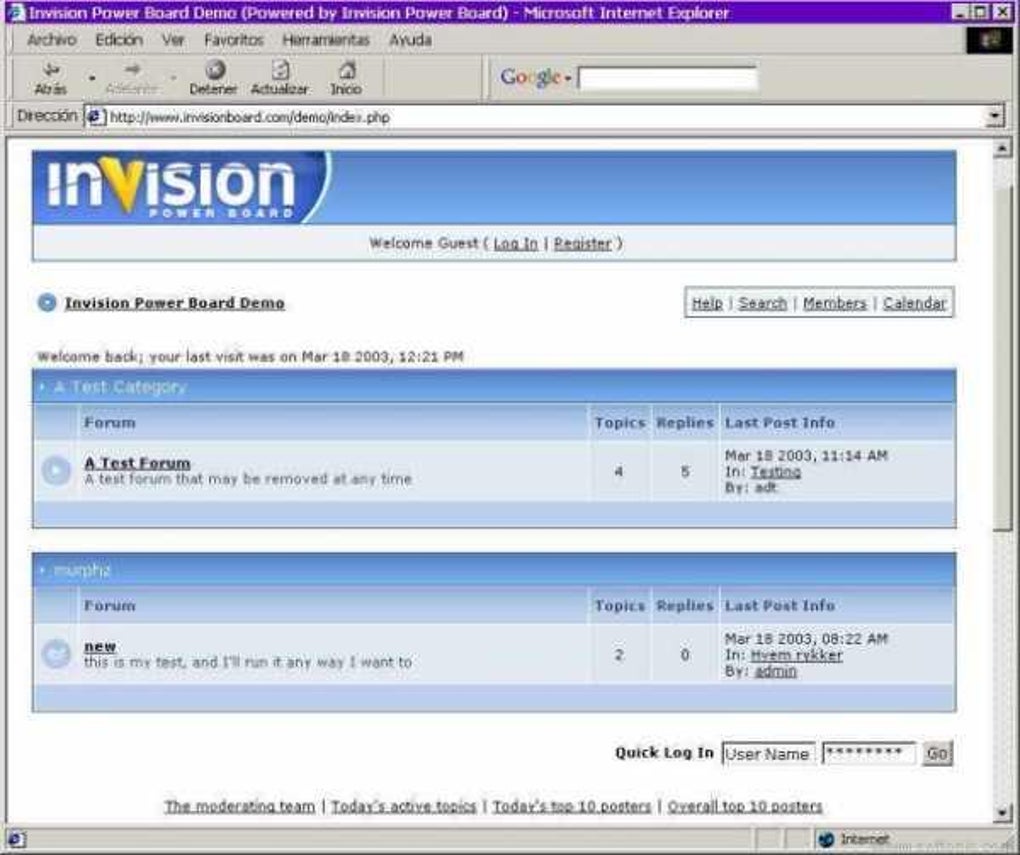Click the status bar page icon
The image size is (1020, 855).
(16, 839)
